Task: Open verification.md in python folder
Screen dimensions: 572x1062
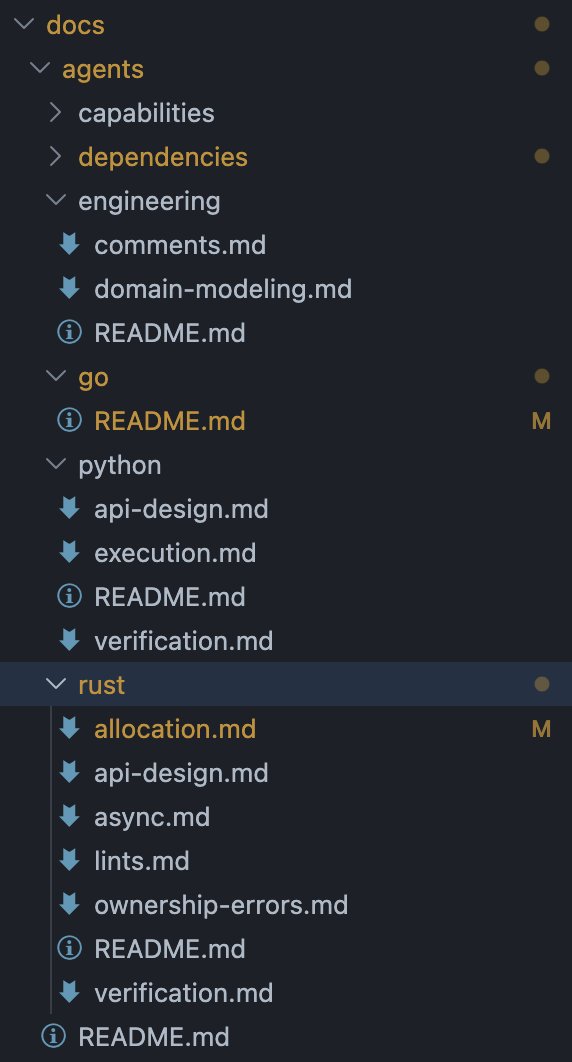Action: click(x=184, y=641)
